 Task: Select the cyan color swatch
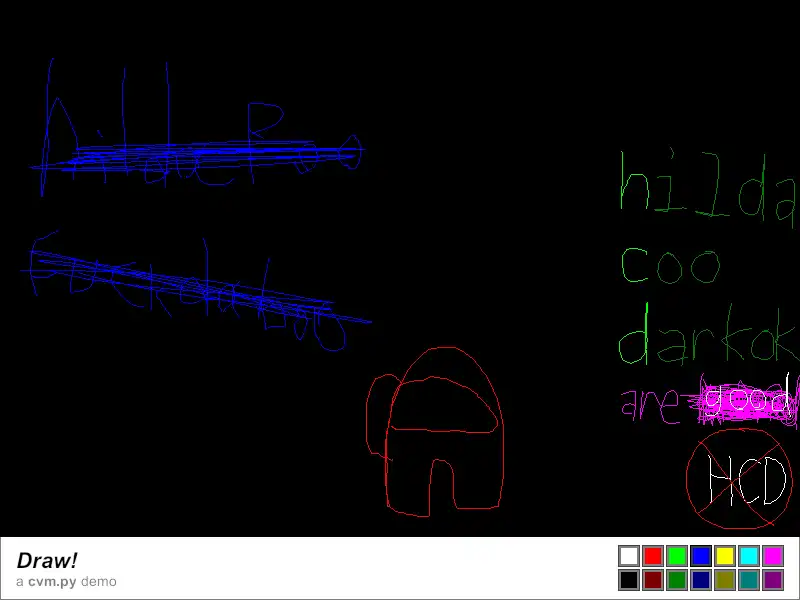coord(749,556)
